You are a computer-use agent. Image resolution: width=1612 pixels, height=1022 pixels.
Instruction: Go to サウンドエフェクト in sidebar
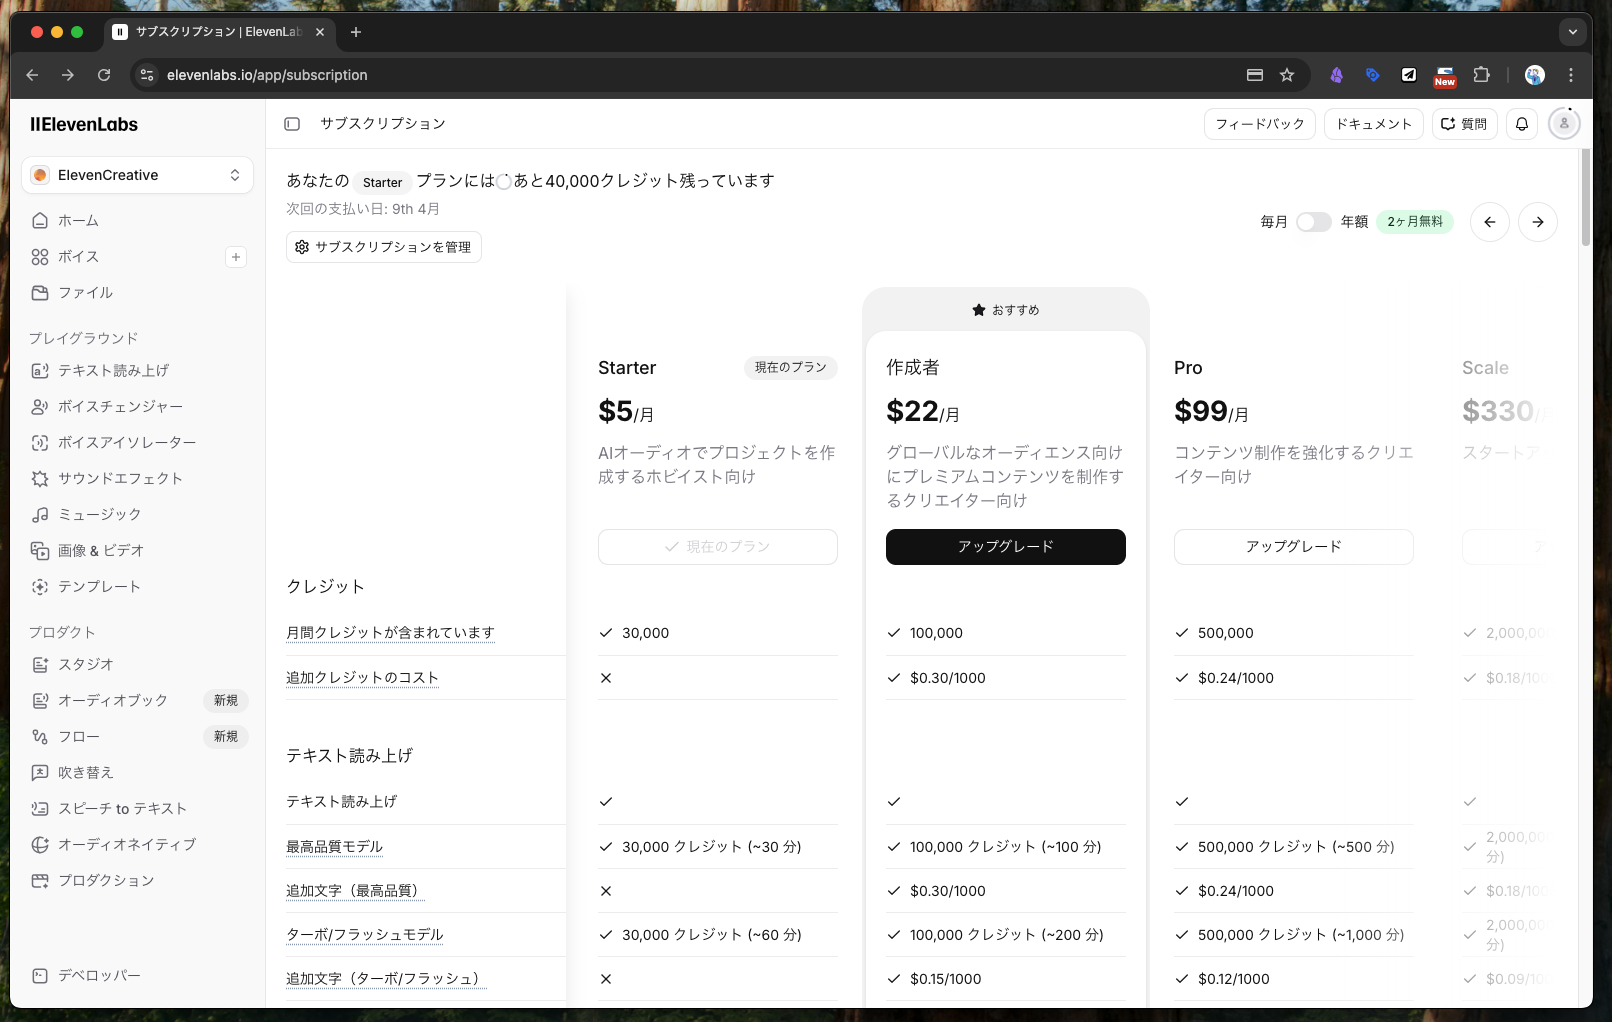click(120, 479)
